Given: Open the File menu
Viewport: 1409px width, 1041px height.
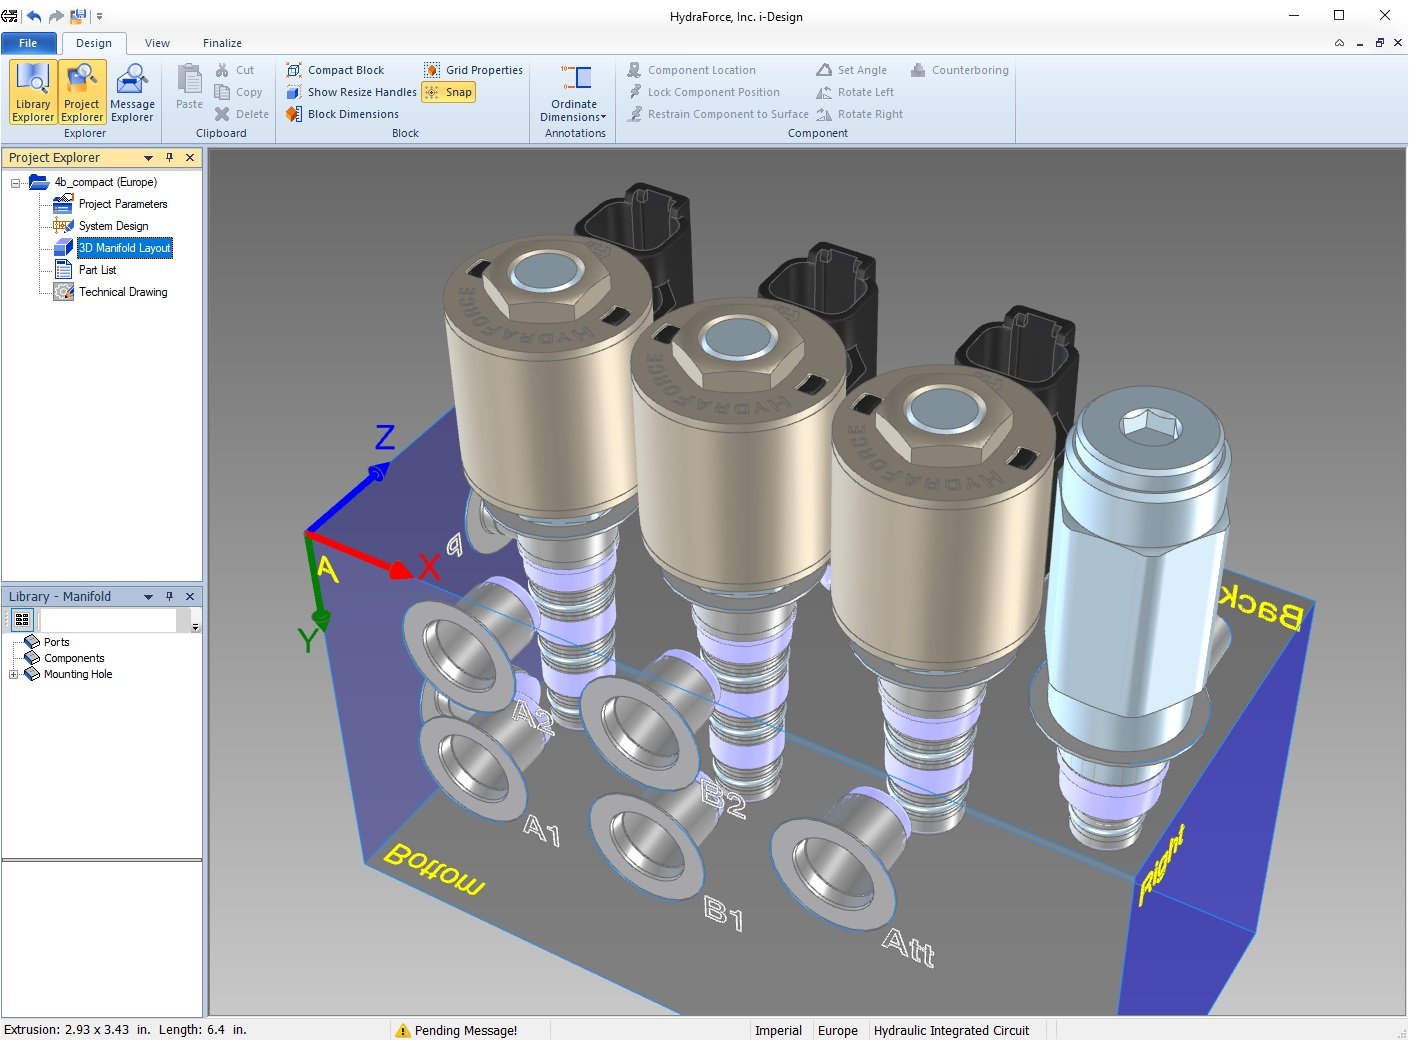Looking at the screenshot, I should (x=28, y=43).
